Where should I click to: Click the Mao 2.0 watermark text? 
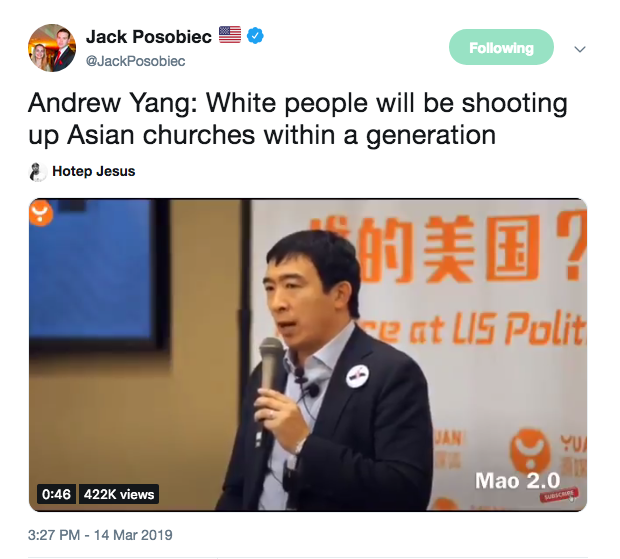pos(518,481)
